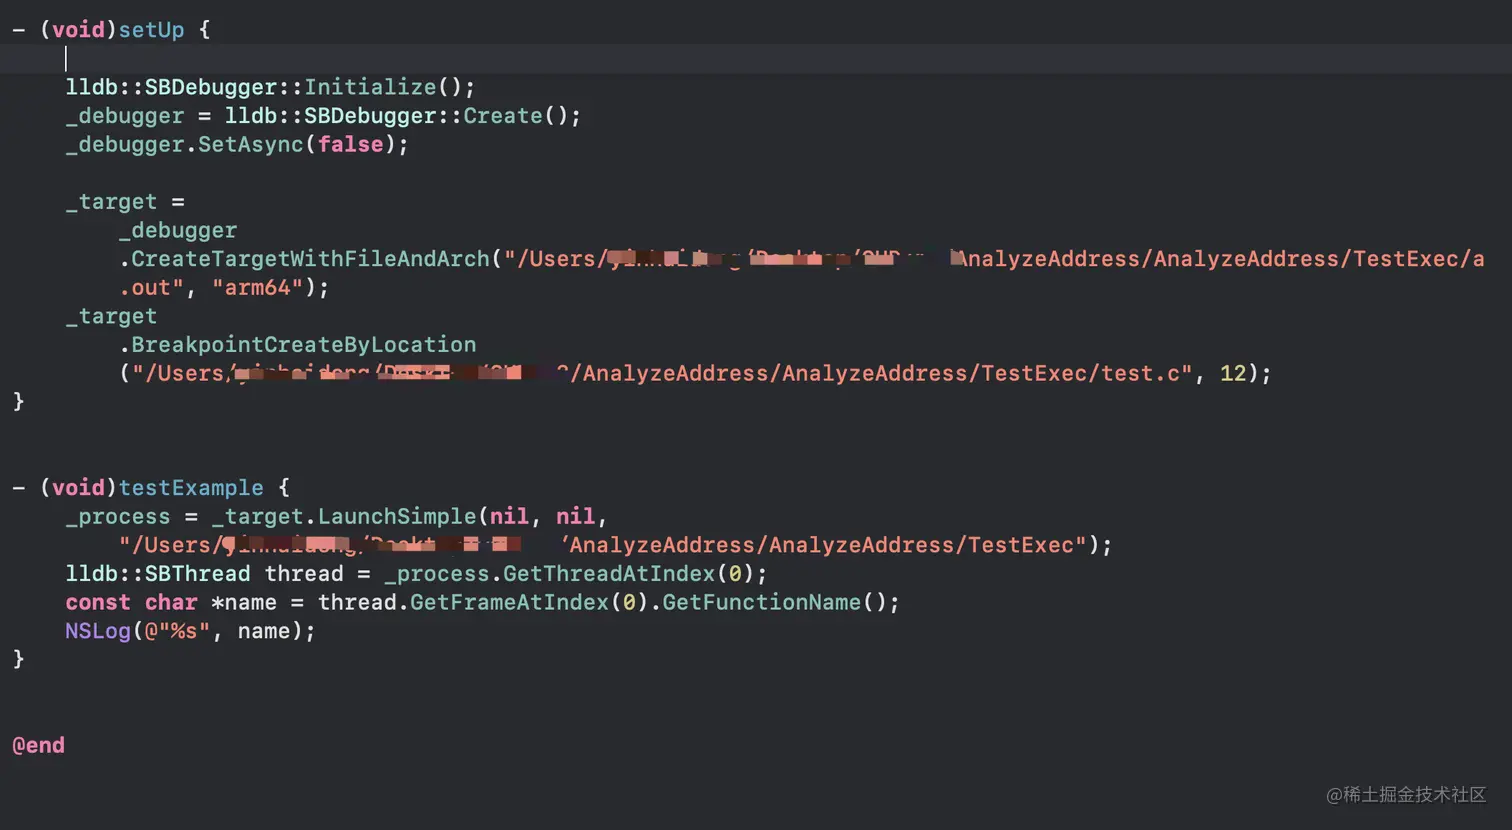
Task: Click _process on the LaunchSimple assignment line
Action: (118, 517)
